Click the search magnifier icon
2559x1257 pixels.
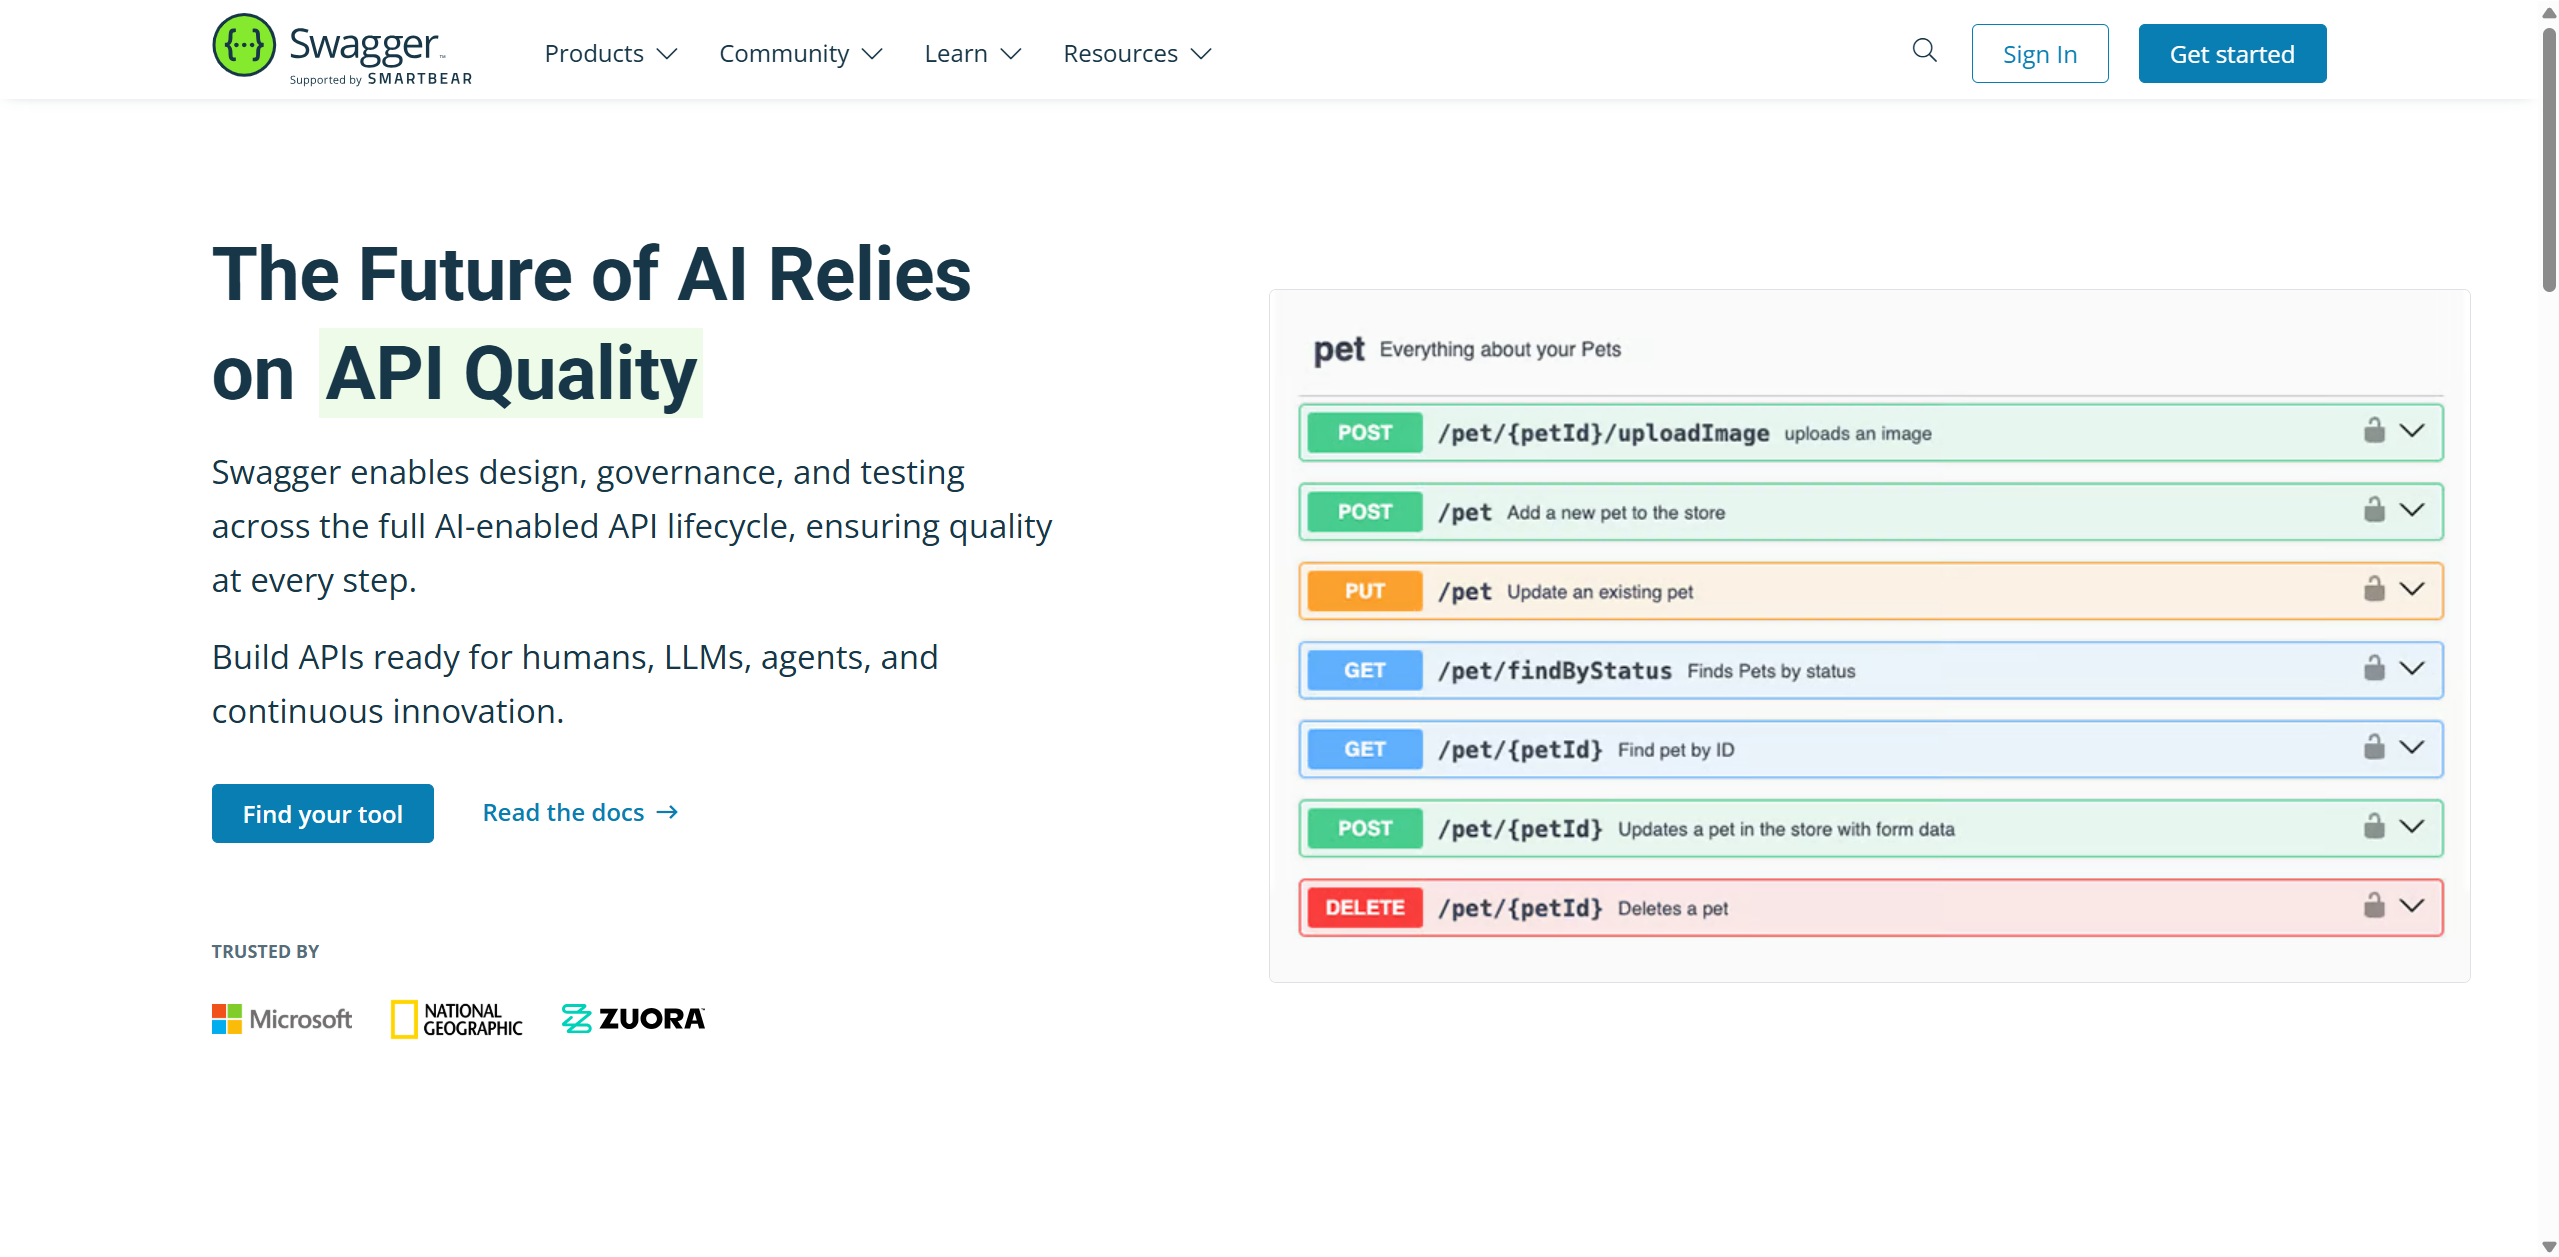pyautogui.click(x=1924, y=51)
